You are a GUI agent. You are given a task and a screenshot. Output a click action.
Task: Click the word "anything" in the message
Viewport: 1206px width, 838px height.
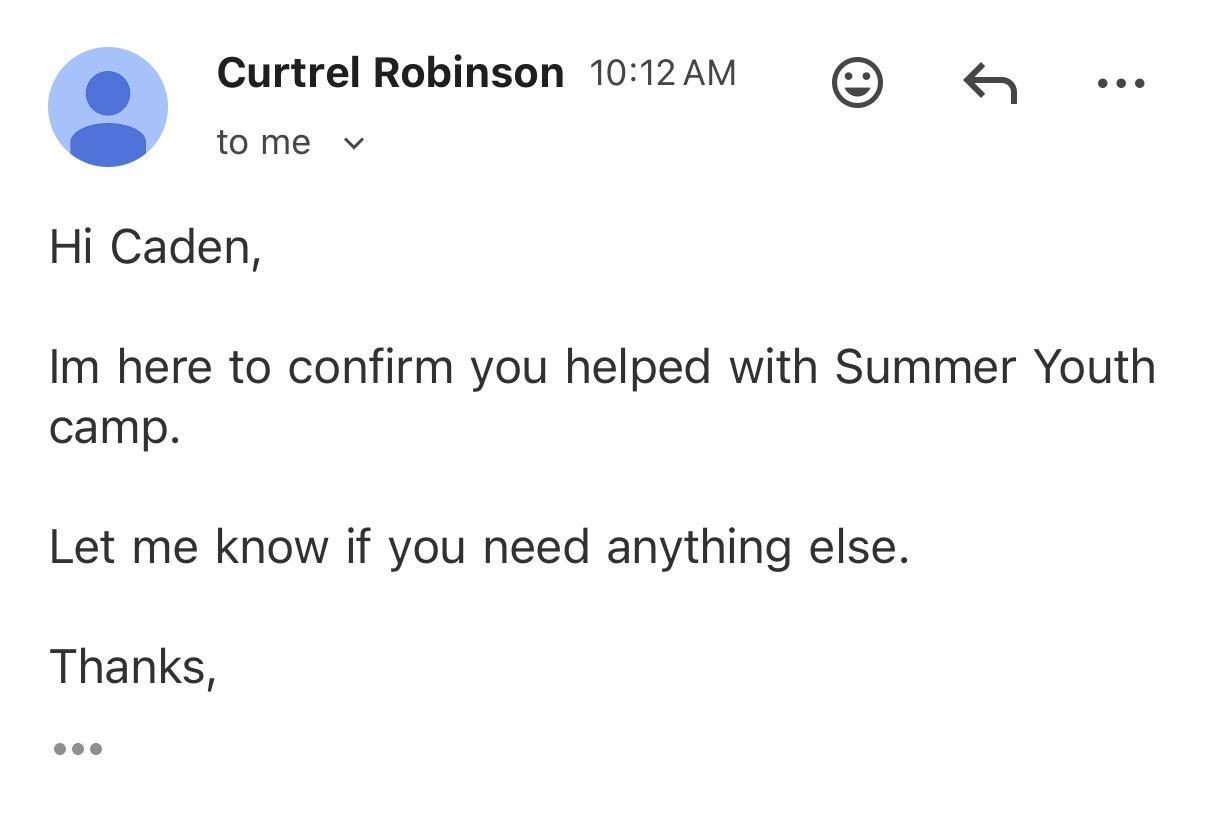pos(699,547)
